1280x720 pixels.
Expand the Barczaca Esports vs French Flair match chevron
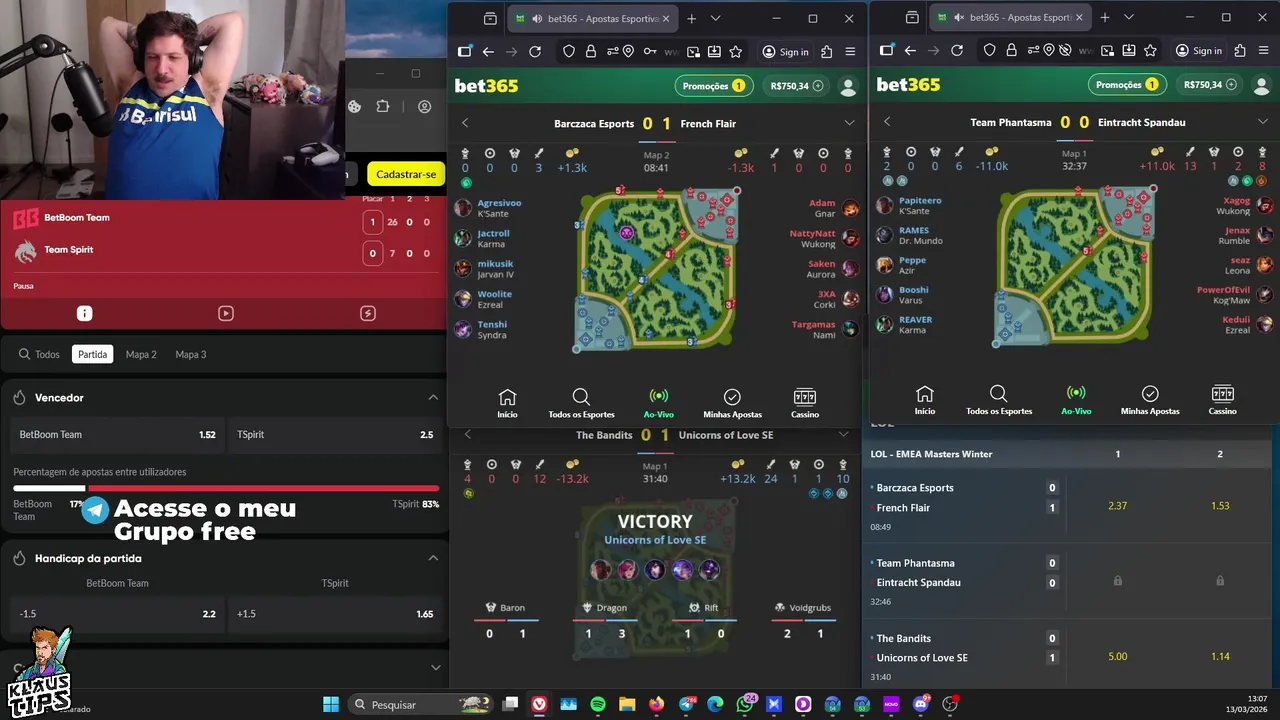[x=849, y=123]
